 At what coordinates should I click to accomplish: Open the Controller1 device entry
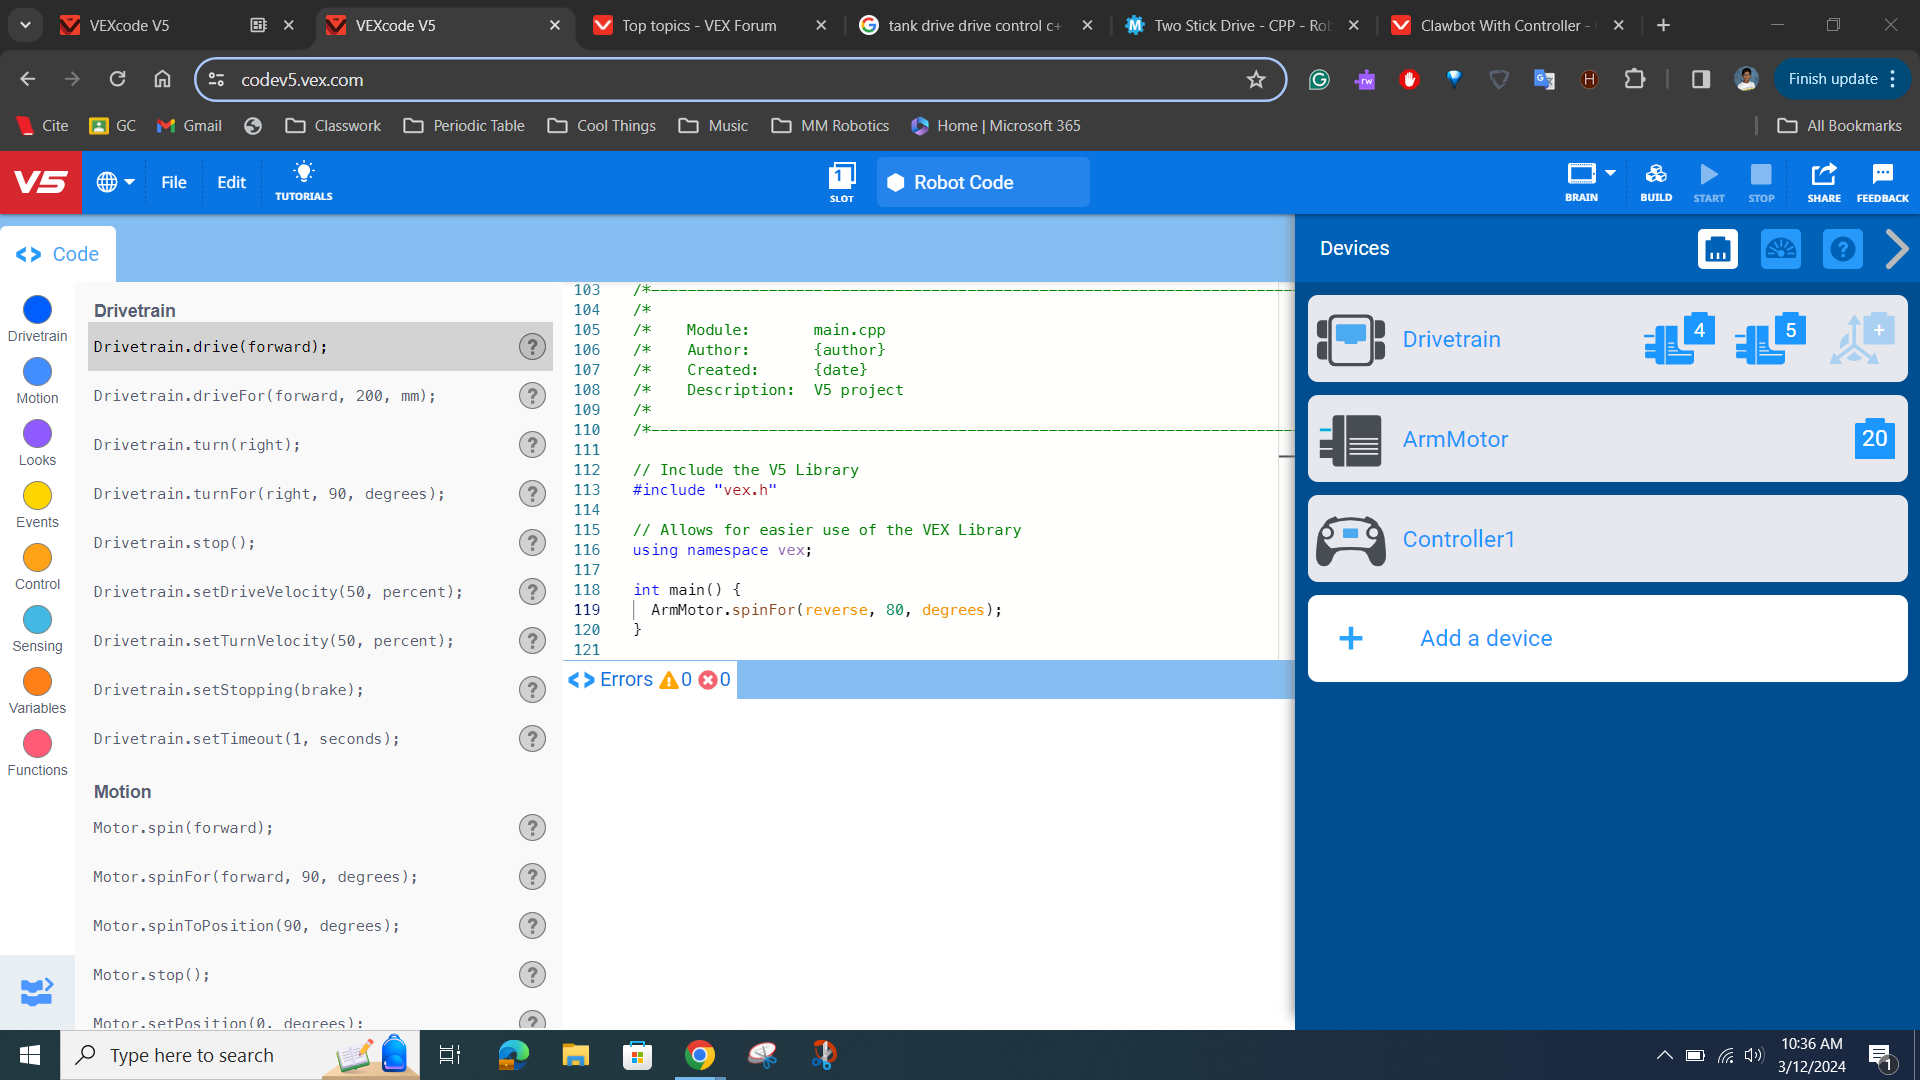coord(1608,539)
